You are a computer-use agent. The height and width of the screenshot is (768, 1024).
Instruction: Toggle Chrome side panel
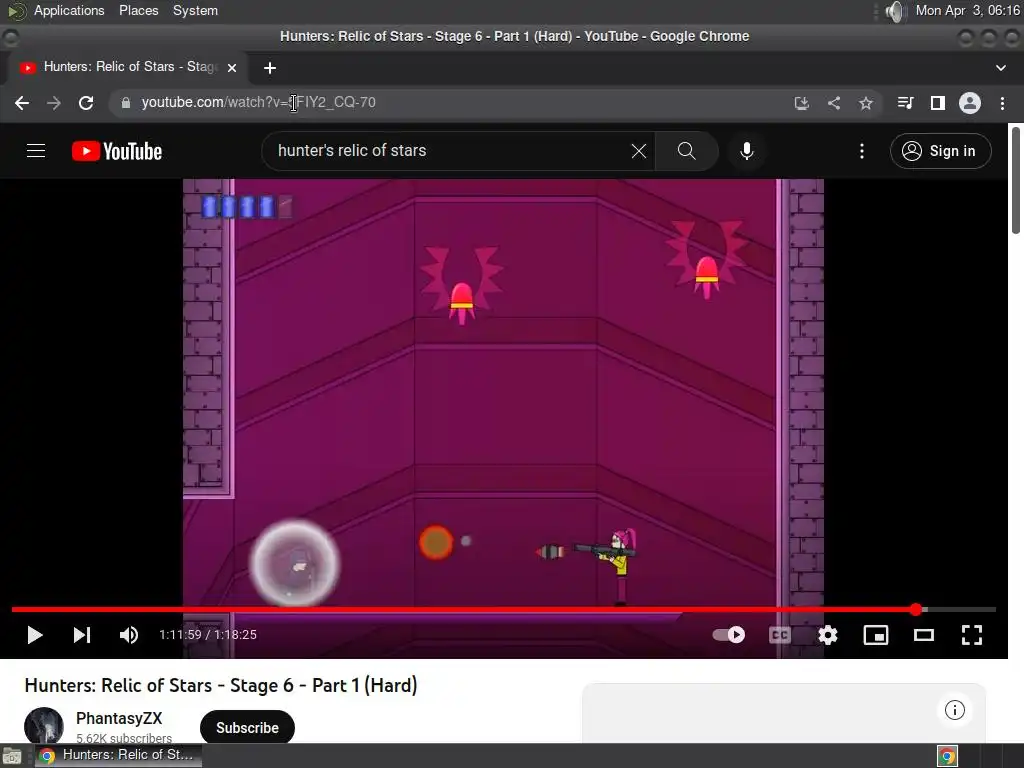pos(938,103)
